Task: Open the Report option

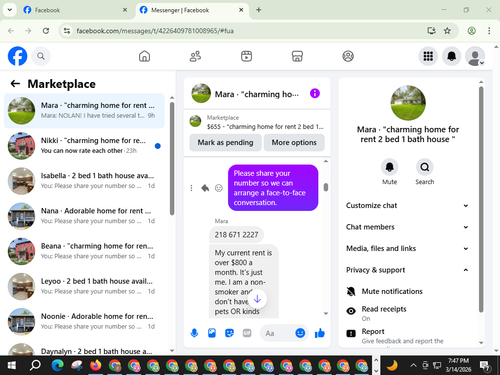Action: [407, 336]
